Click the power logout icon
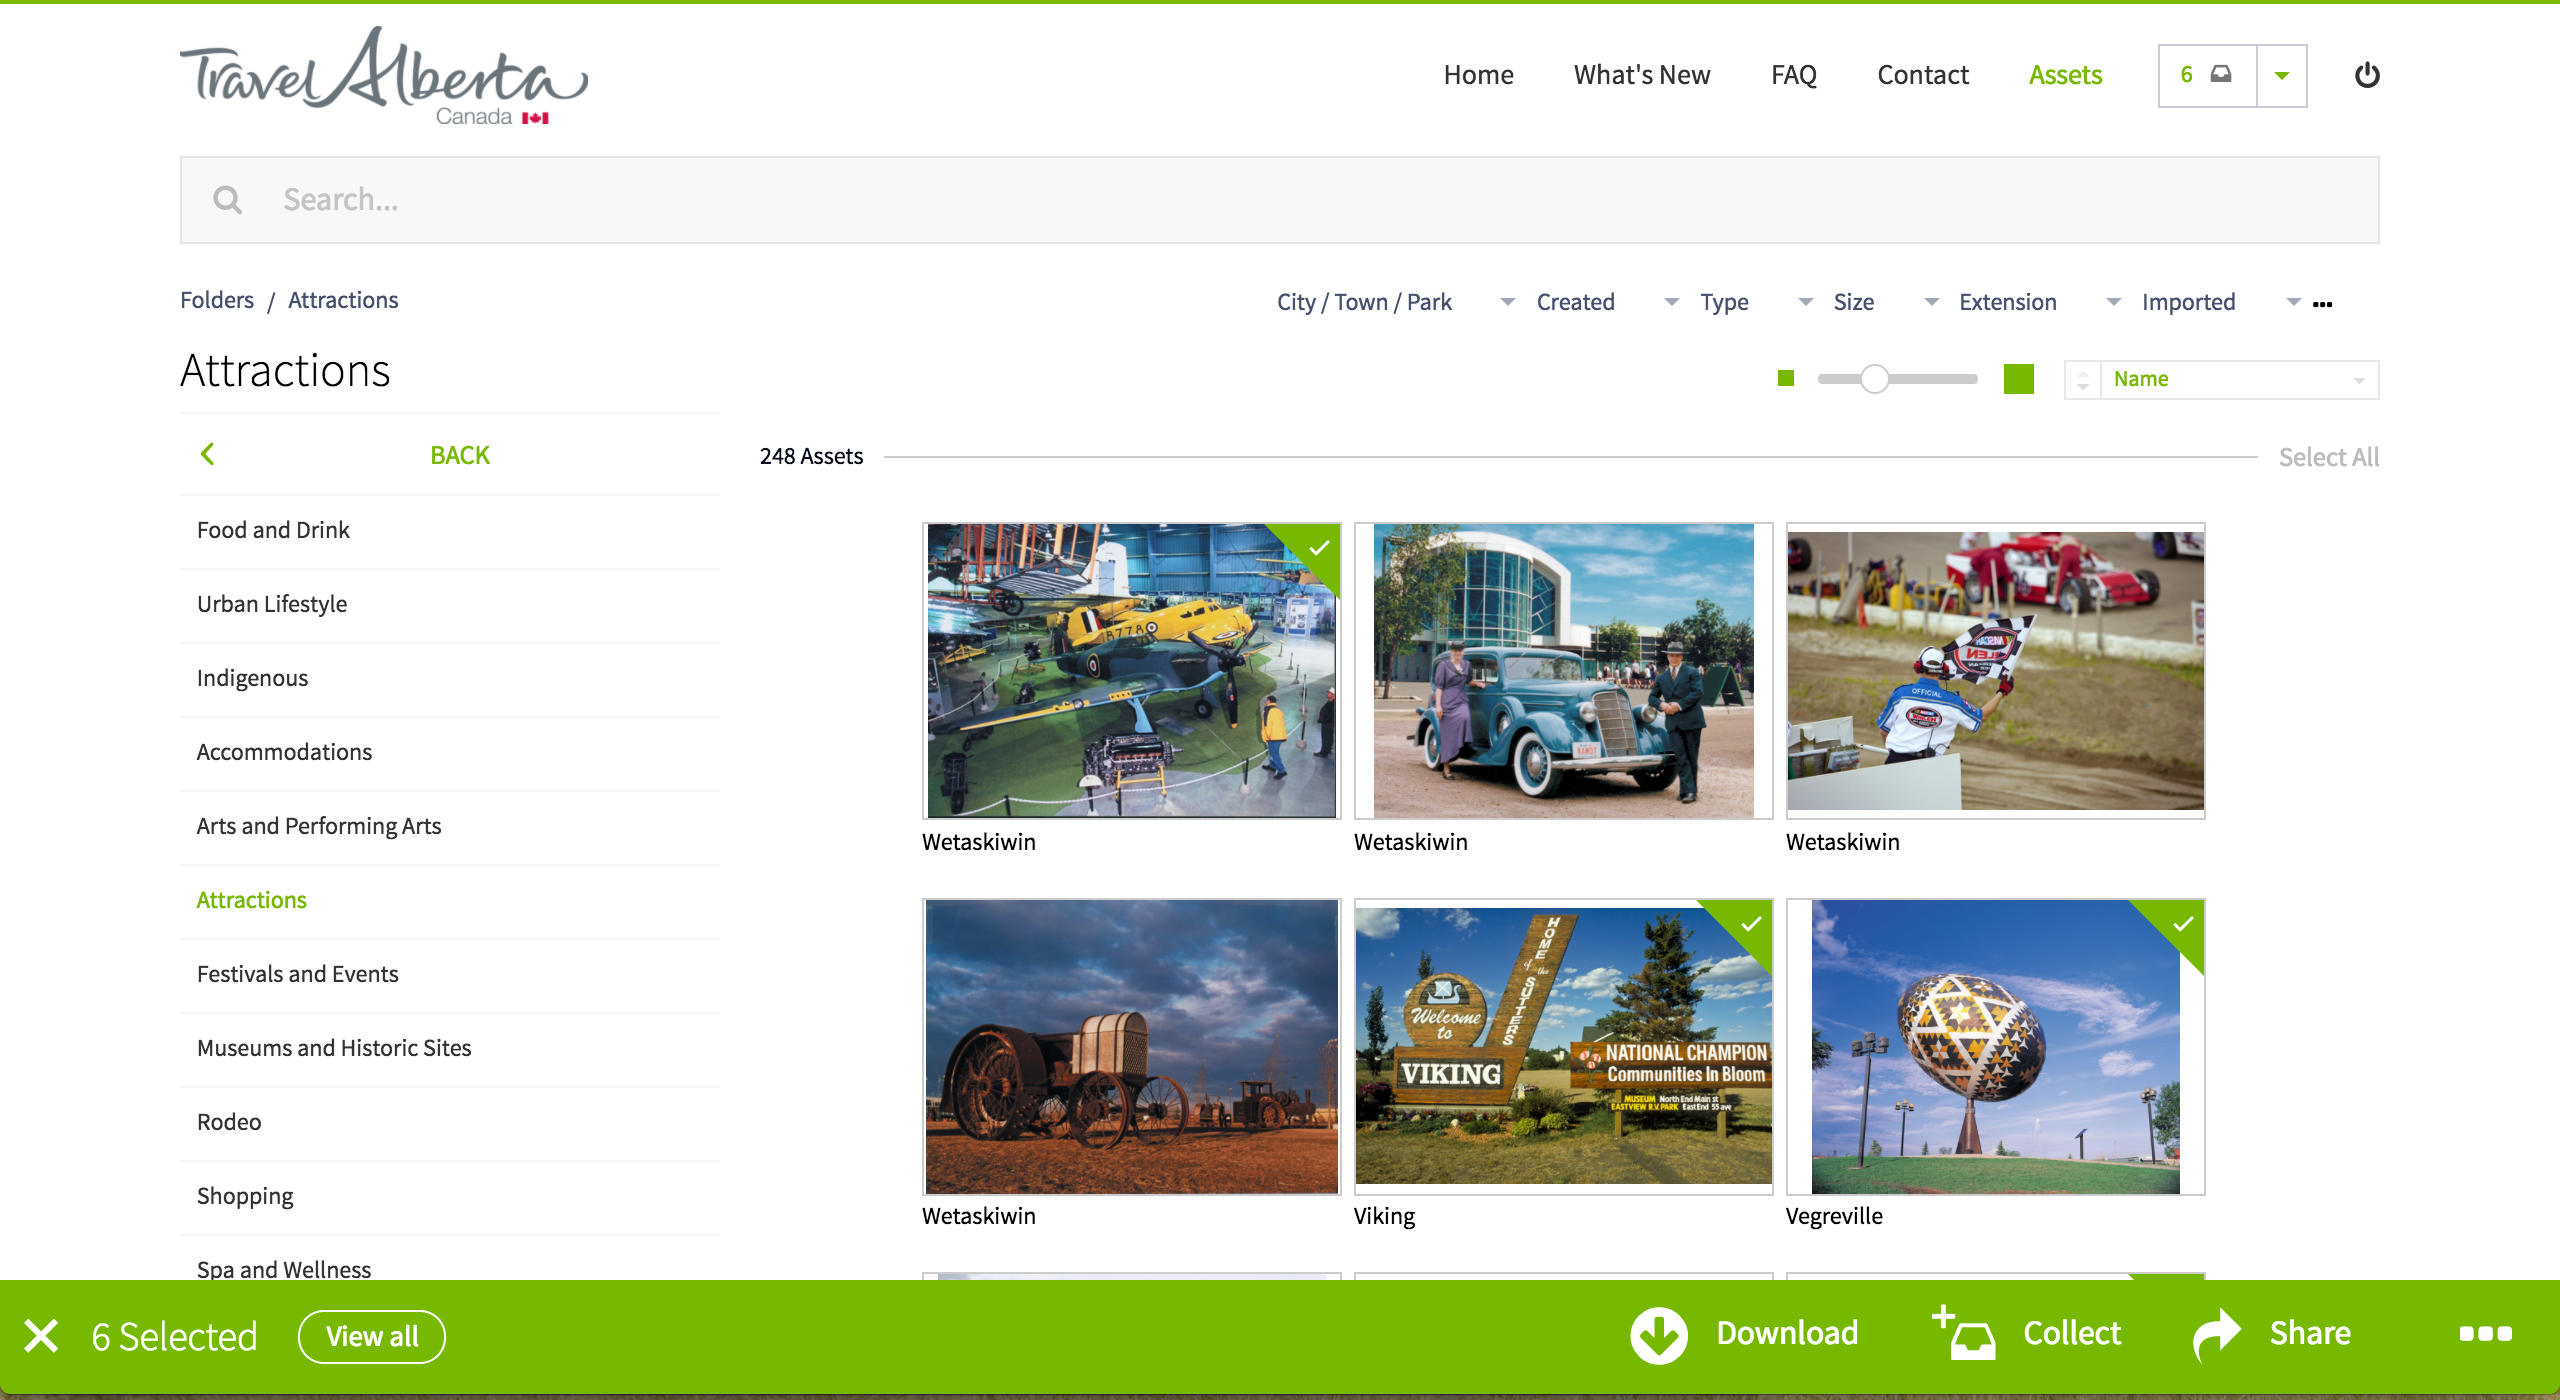 pos(2366,75)
